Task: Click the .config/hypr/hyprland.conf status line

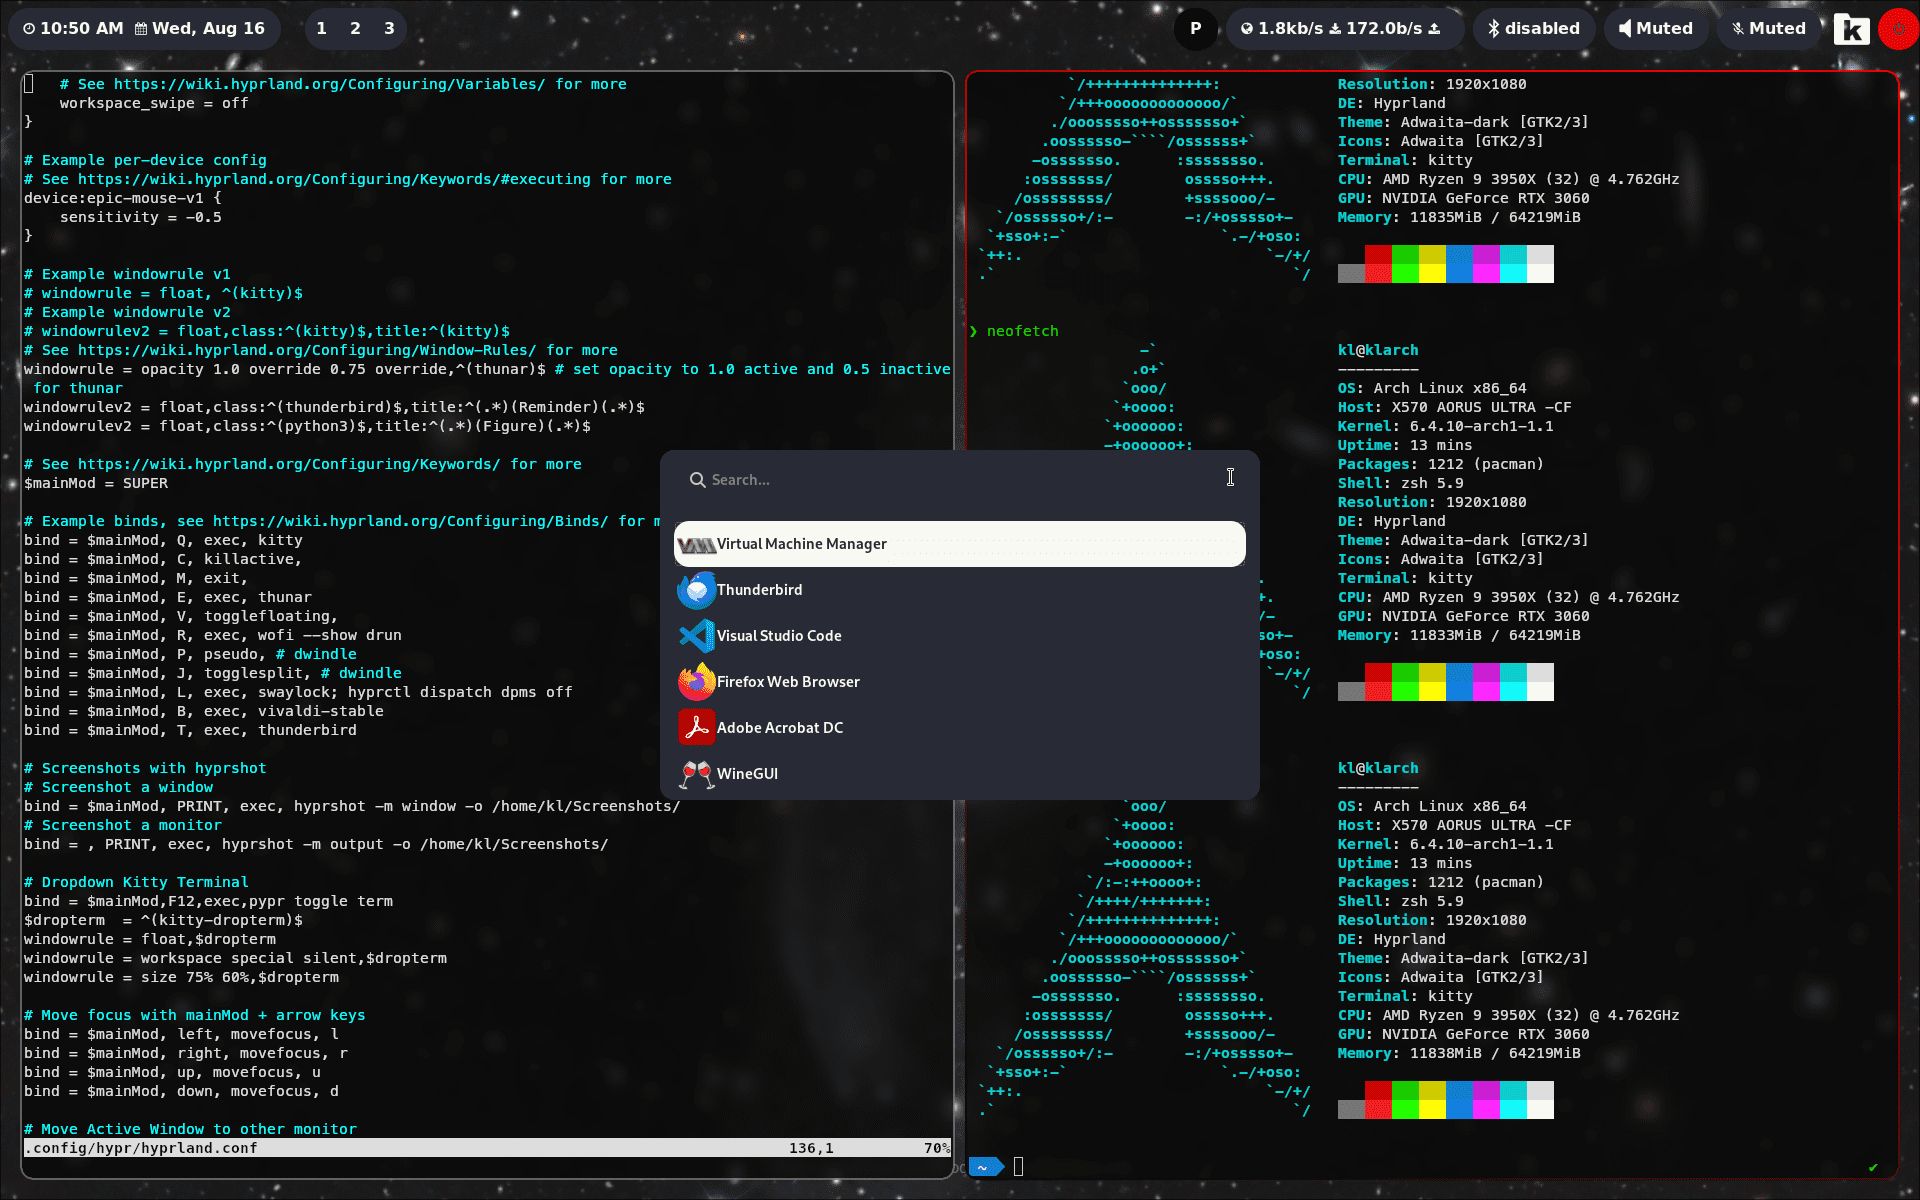Action: pyautogui.click(x=486, y=1148)
